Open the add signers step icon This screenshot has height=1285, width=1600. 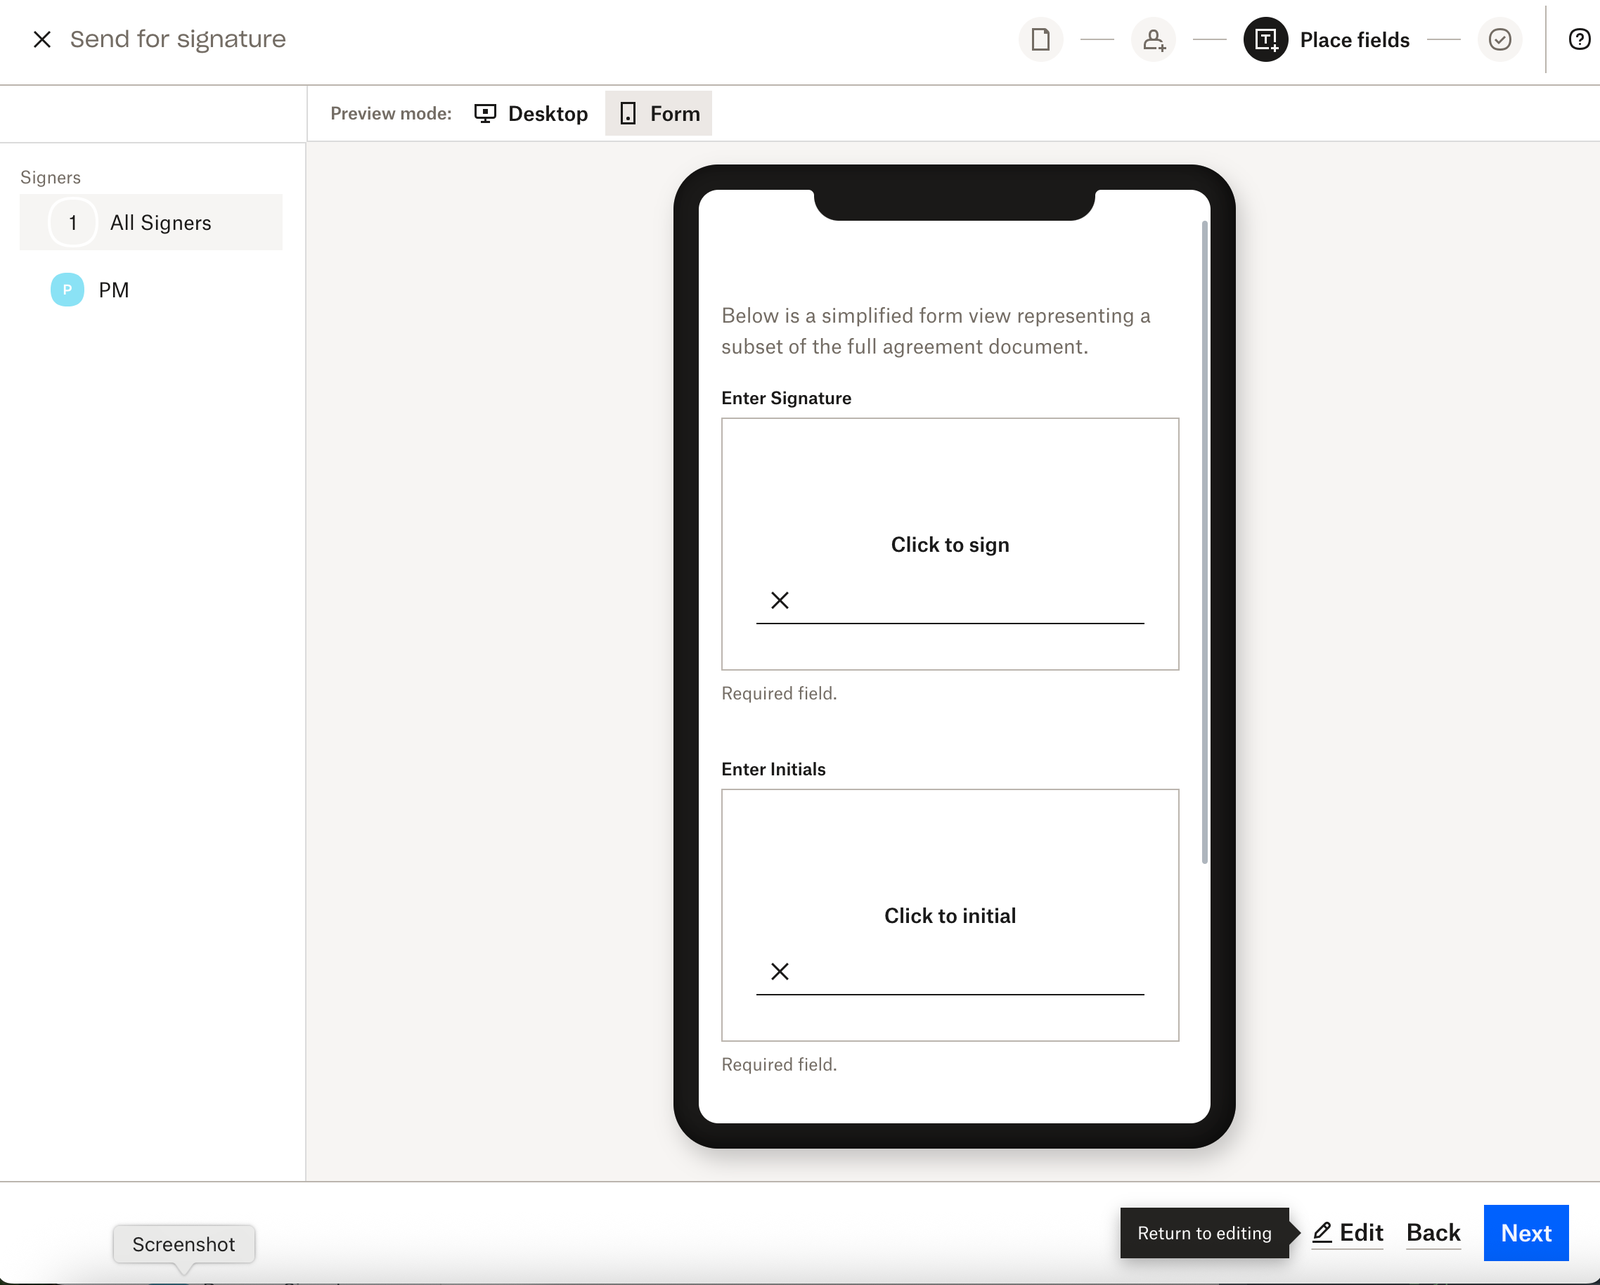(x=1153, y=39)
